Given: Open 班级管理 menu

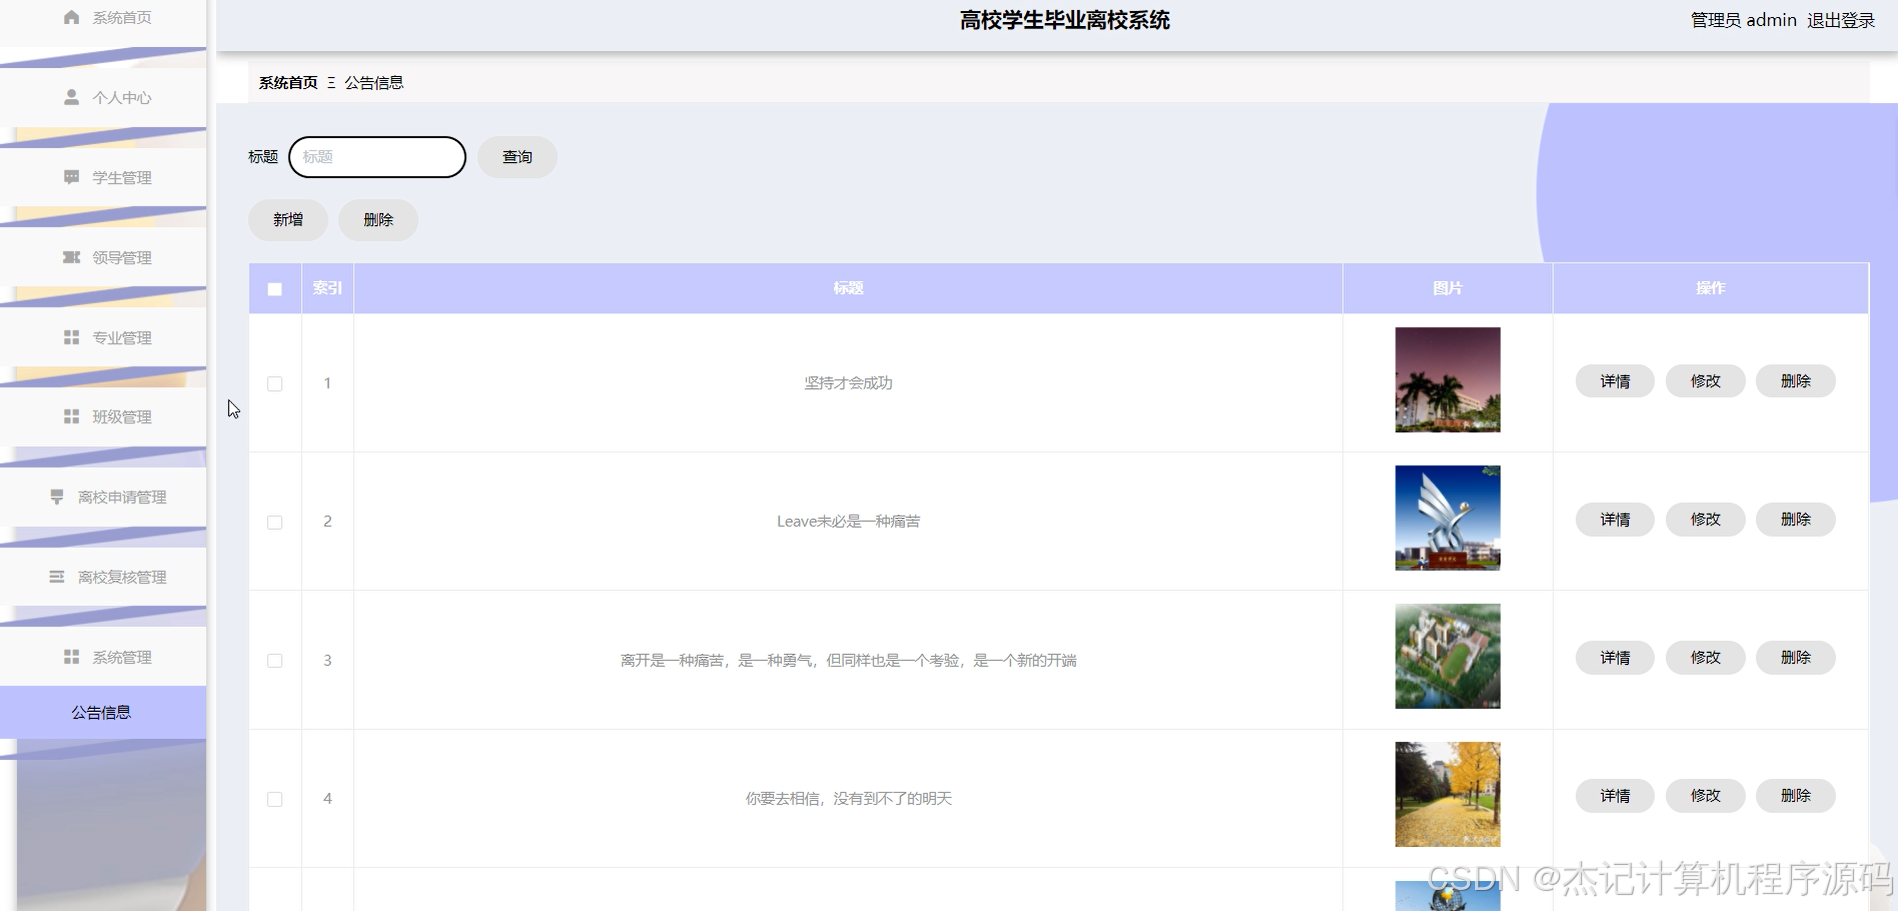Looking at the screenshot, I should (104, 416).
